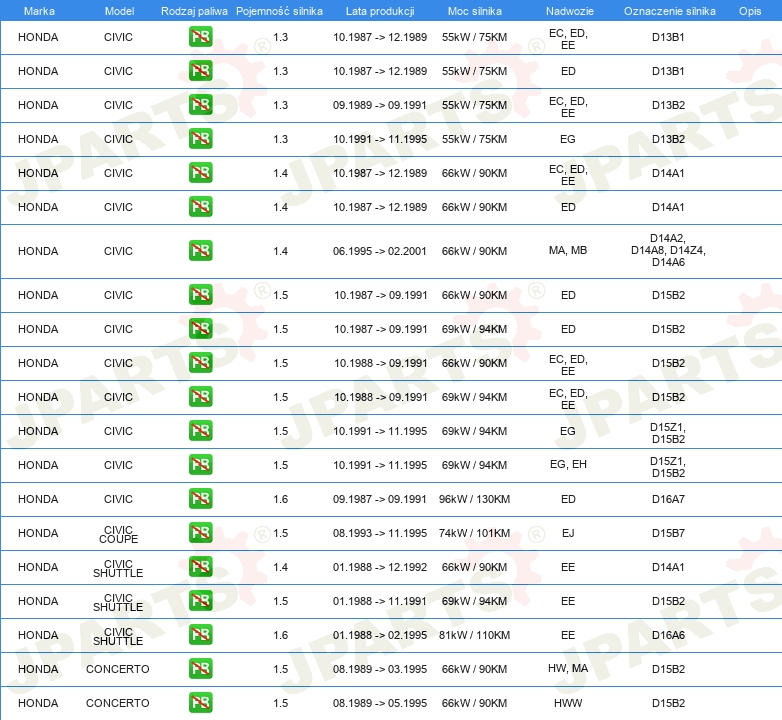782x720 pixels.
Task: Click fuel icon in CIVIC SHUTTLE D15B2 row
Action: point(200,601)
